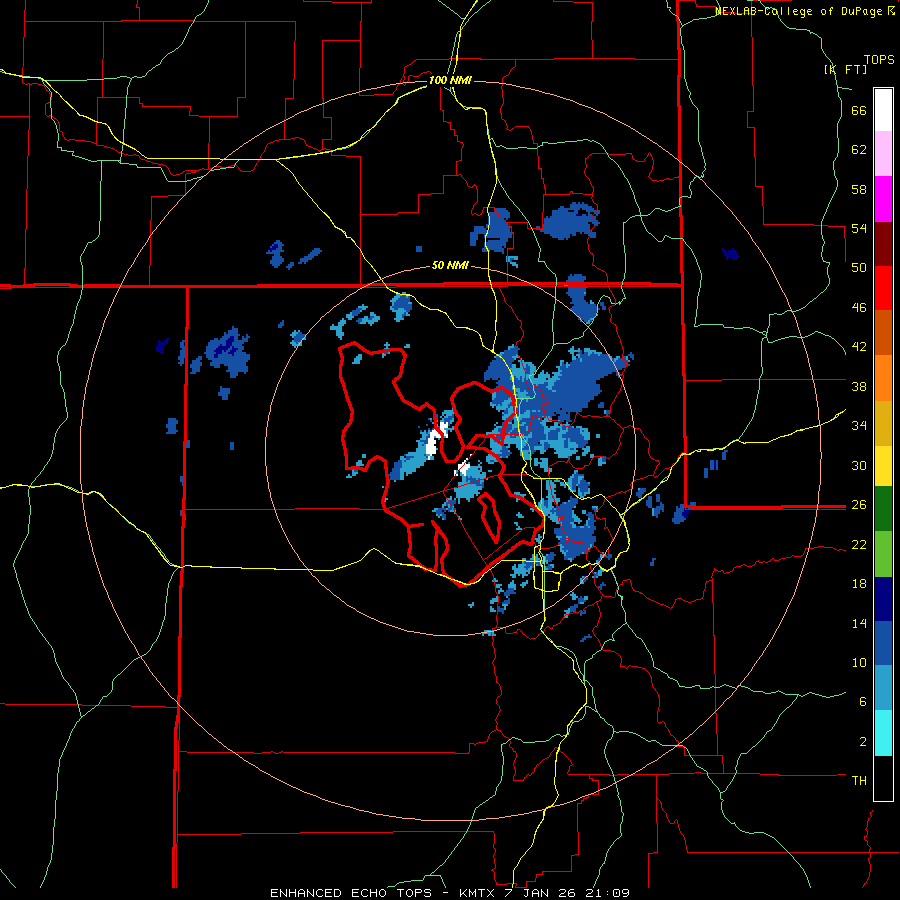Click the "KMTX" station identifier in the caption
Viewport: 900px width, 900px height.
tap(476, 893)
